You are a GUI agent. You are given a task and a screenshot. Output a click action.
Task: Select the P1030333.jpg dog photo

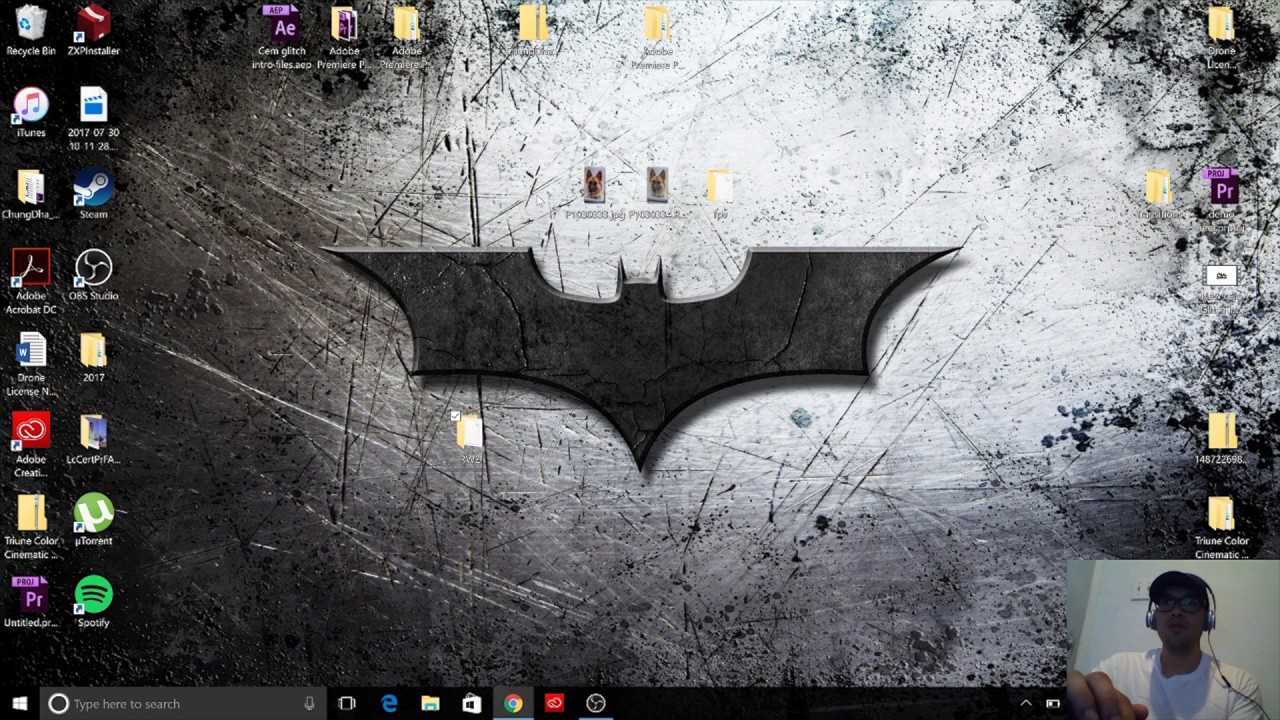594,194
